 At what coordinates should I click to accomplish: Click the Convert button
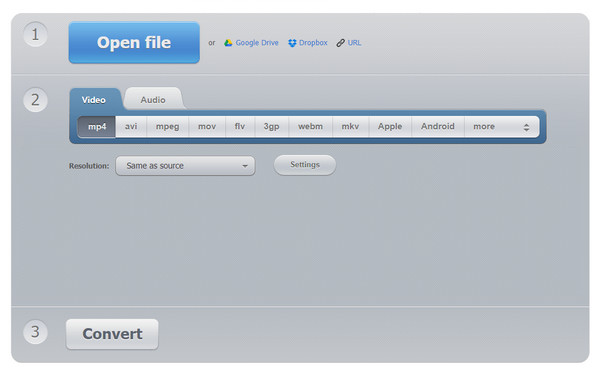click(112, 334)
